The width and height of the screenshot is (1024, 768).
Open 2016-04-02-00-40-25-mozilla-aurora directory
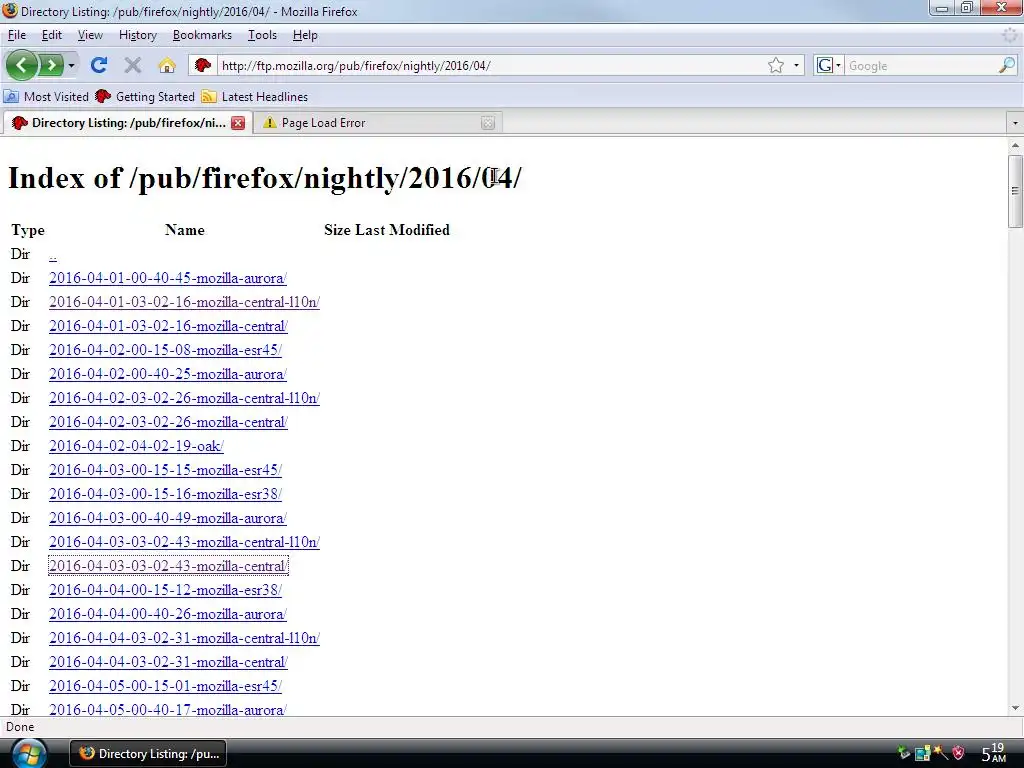pyautogui.click(x=168, y=374)
